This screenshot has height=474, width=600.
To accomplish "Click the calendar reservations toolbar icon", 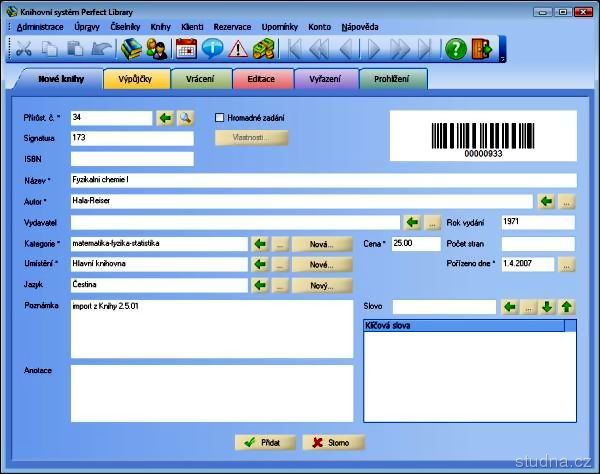I will coord(186,48).
